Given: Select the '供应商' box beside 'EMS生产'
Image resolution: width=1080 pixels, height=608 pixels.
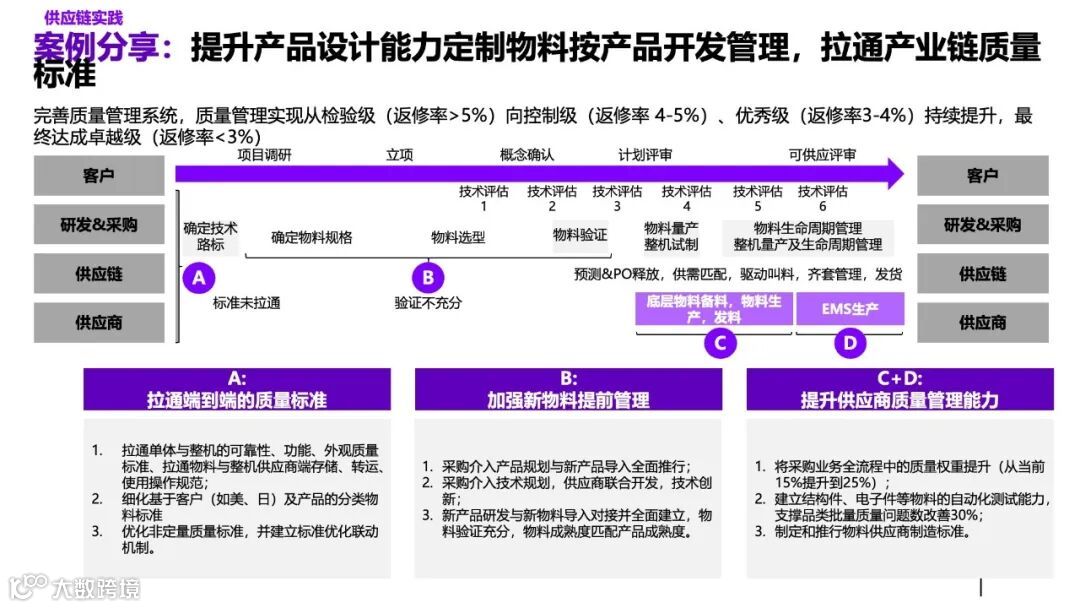Looking at the screenshot, I should pos(982,322).
